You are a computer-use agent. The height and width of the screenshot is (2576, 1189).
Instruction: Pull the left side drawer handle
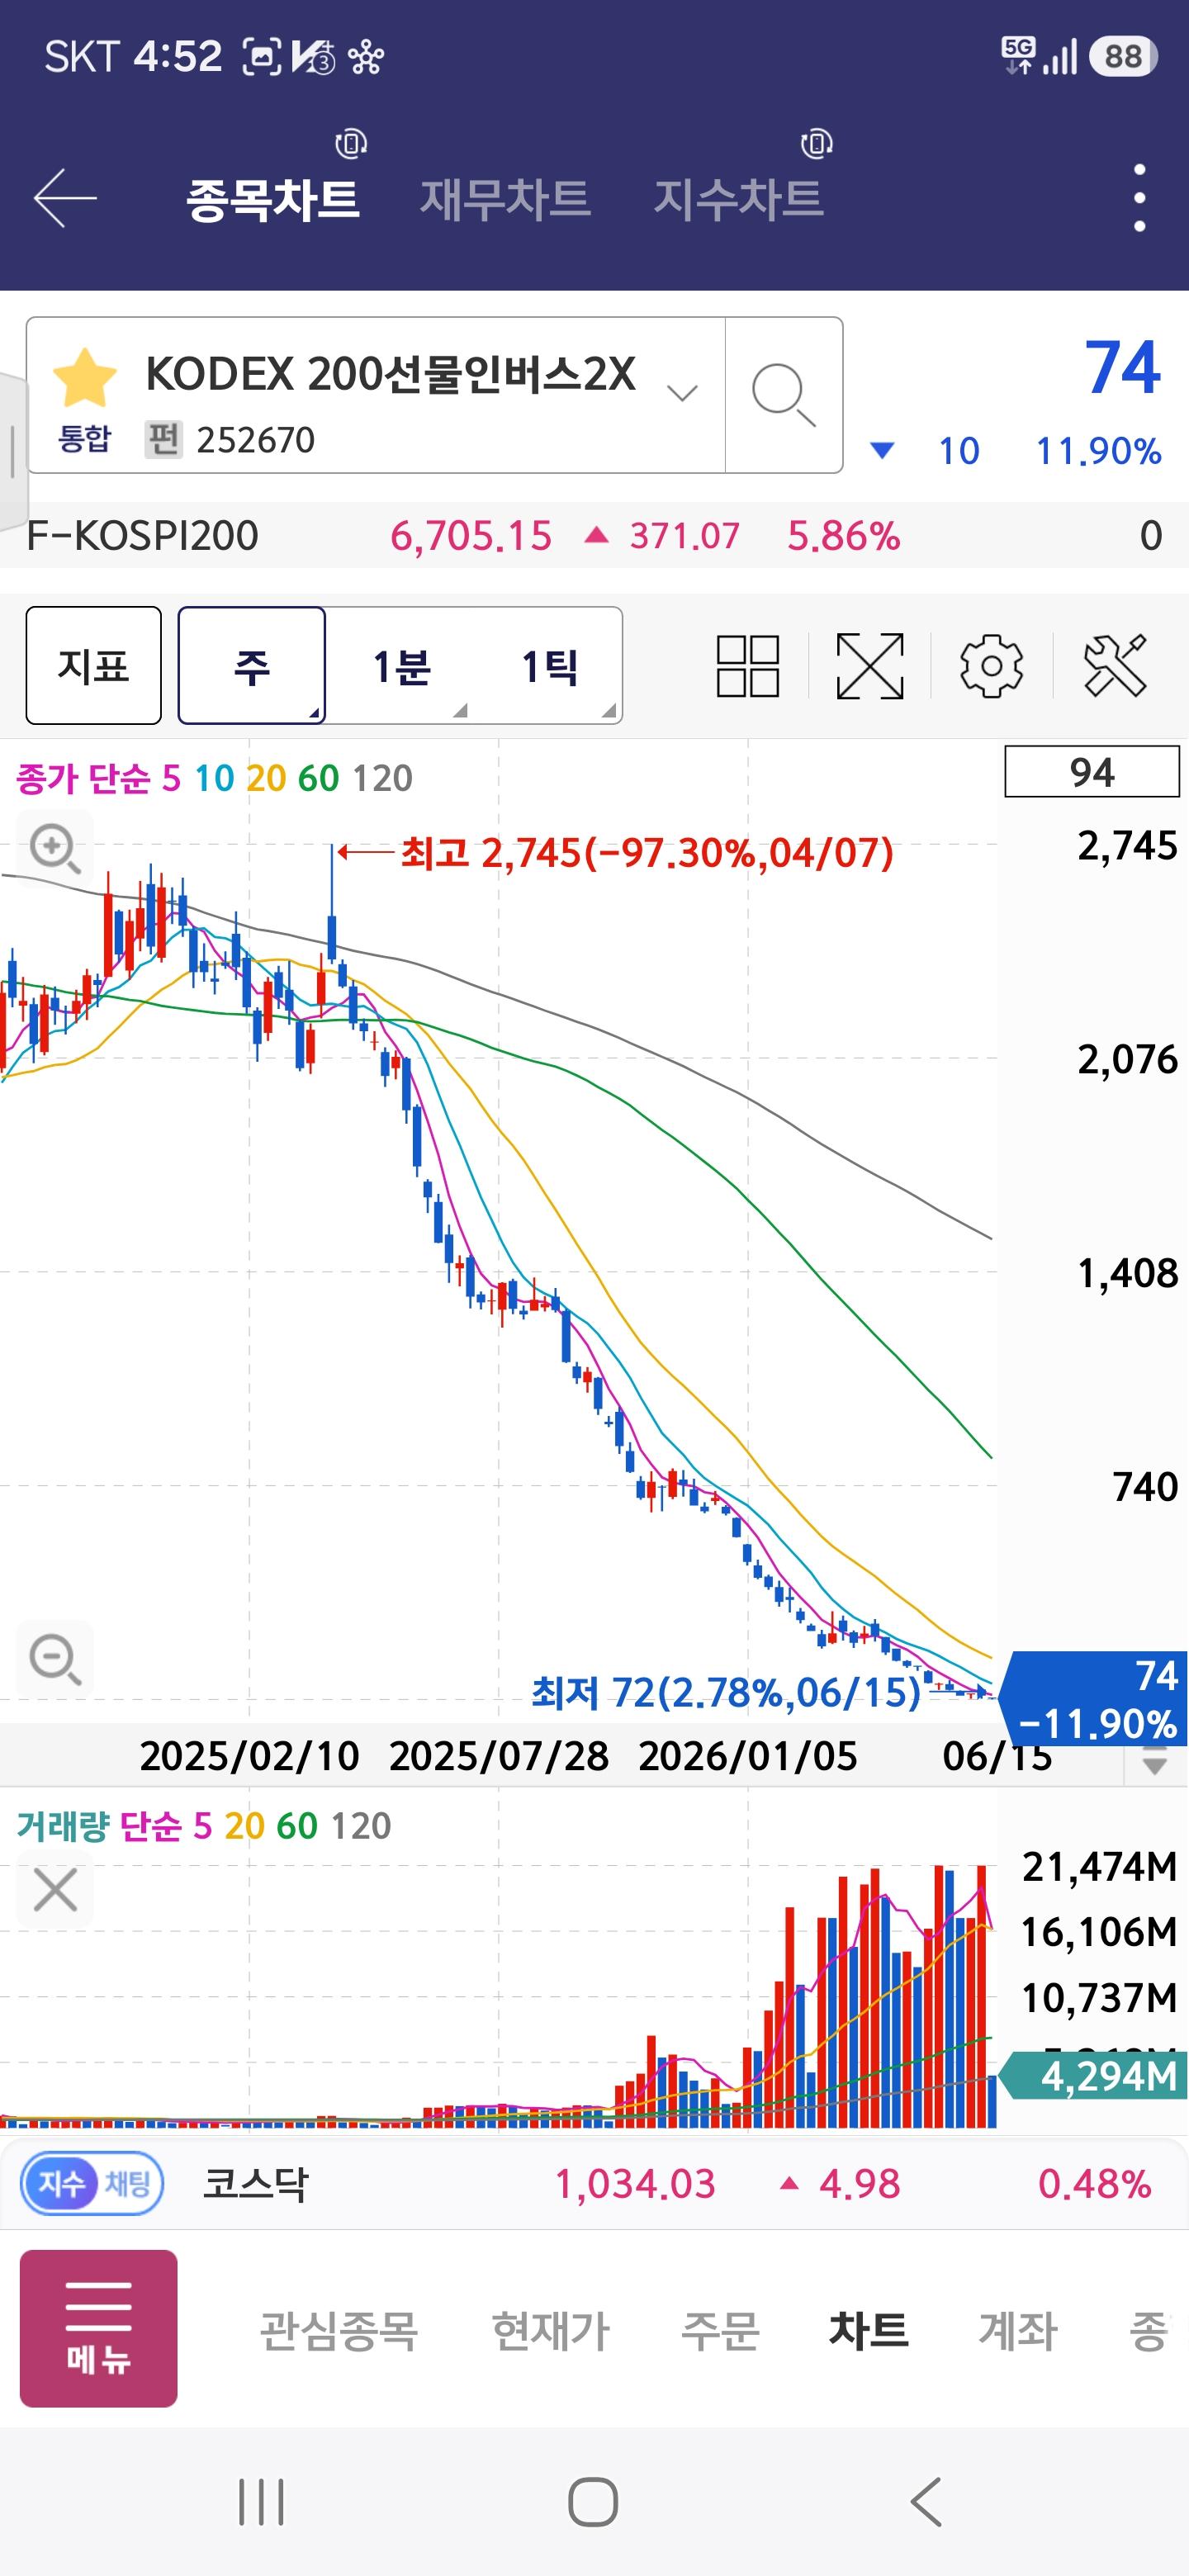tap(13, 450)
